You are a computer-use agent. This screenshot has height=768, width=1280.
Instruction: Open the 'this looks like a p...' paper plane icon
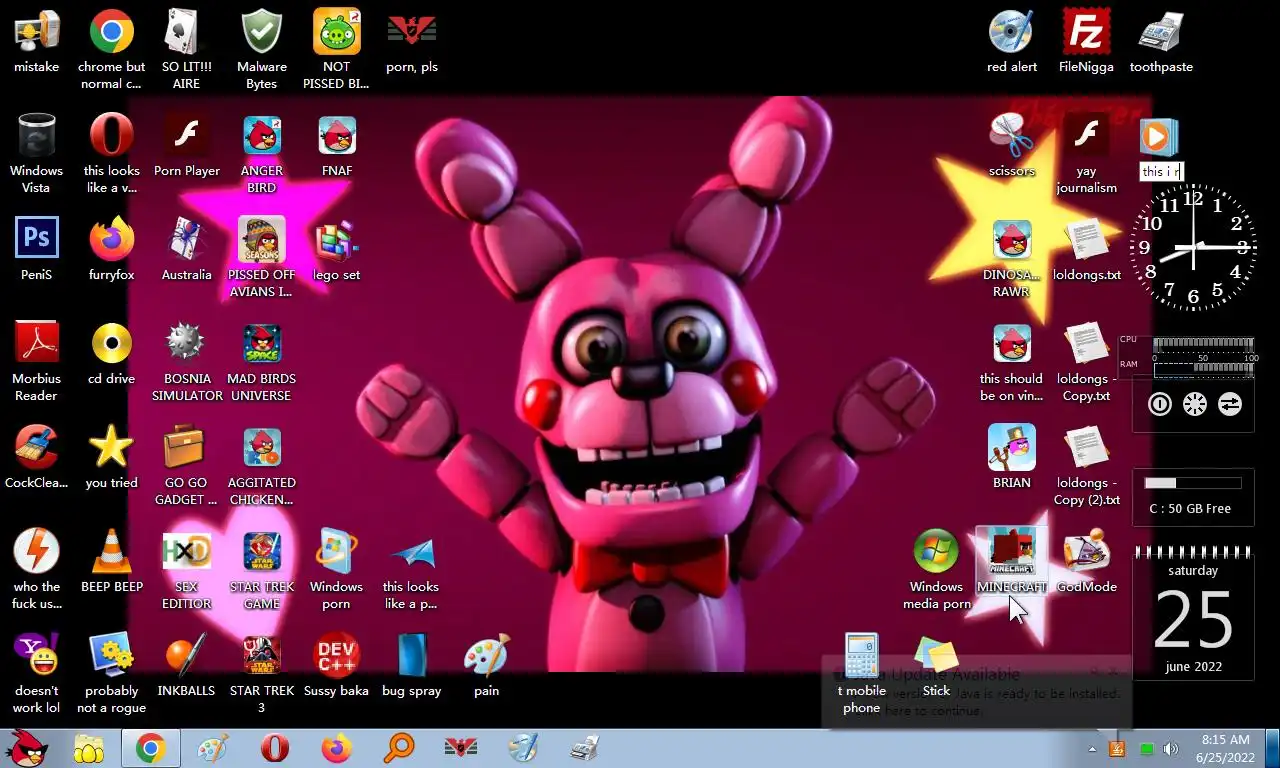pos(411,570)
